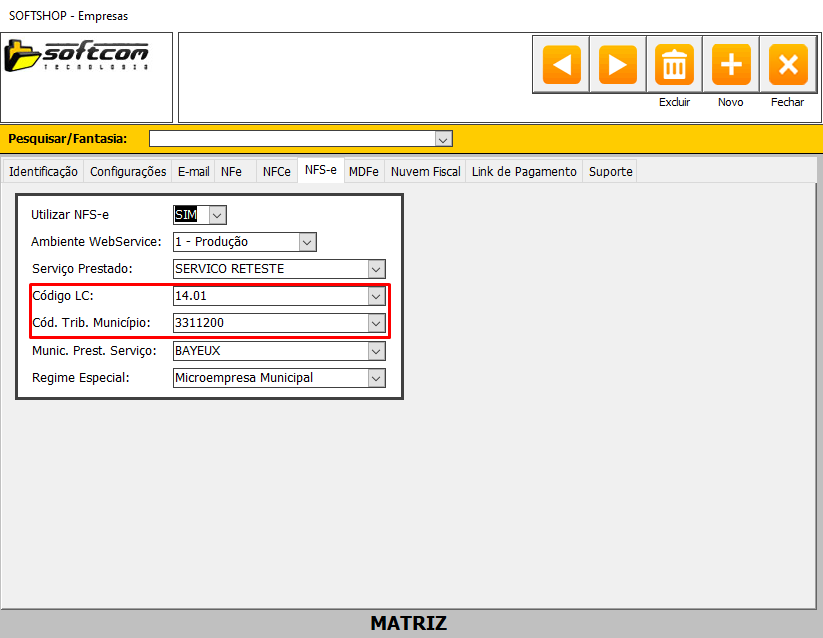Open the Cód. Trib. Município dropdown
The width and height of the screenshot is (823, 638).
(x=376, y=323)
